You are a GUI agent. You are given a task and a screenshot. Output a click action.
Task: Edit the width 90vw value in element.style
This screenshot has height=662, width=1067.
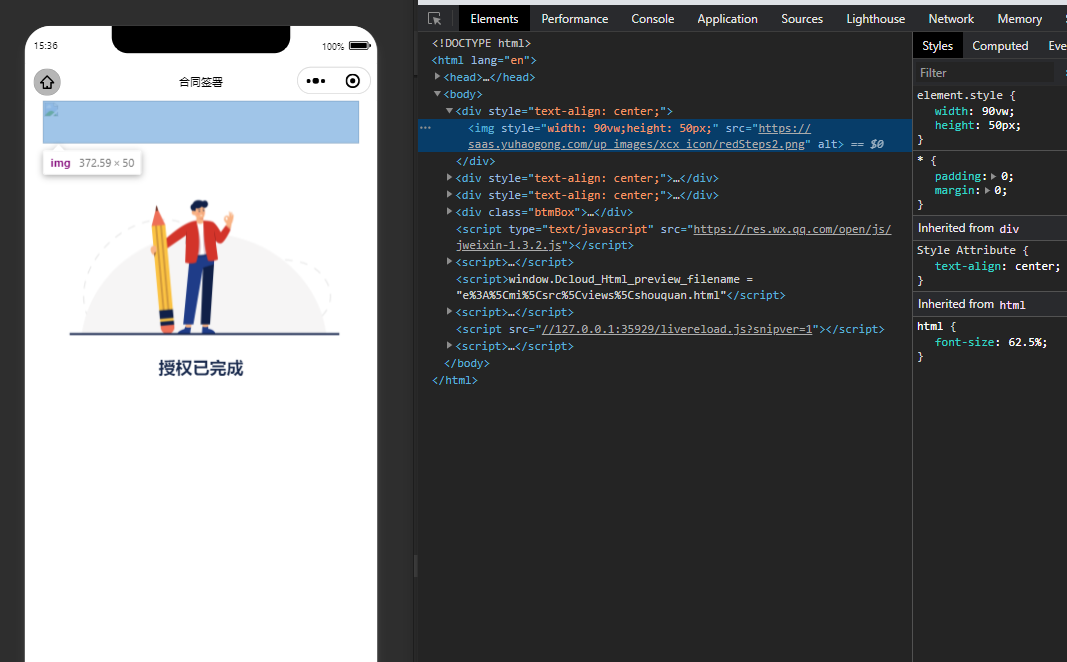[x=996, y=111]
